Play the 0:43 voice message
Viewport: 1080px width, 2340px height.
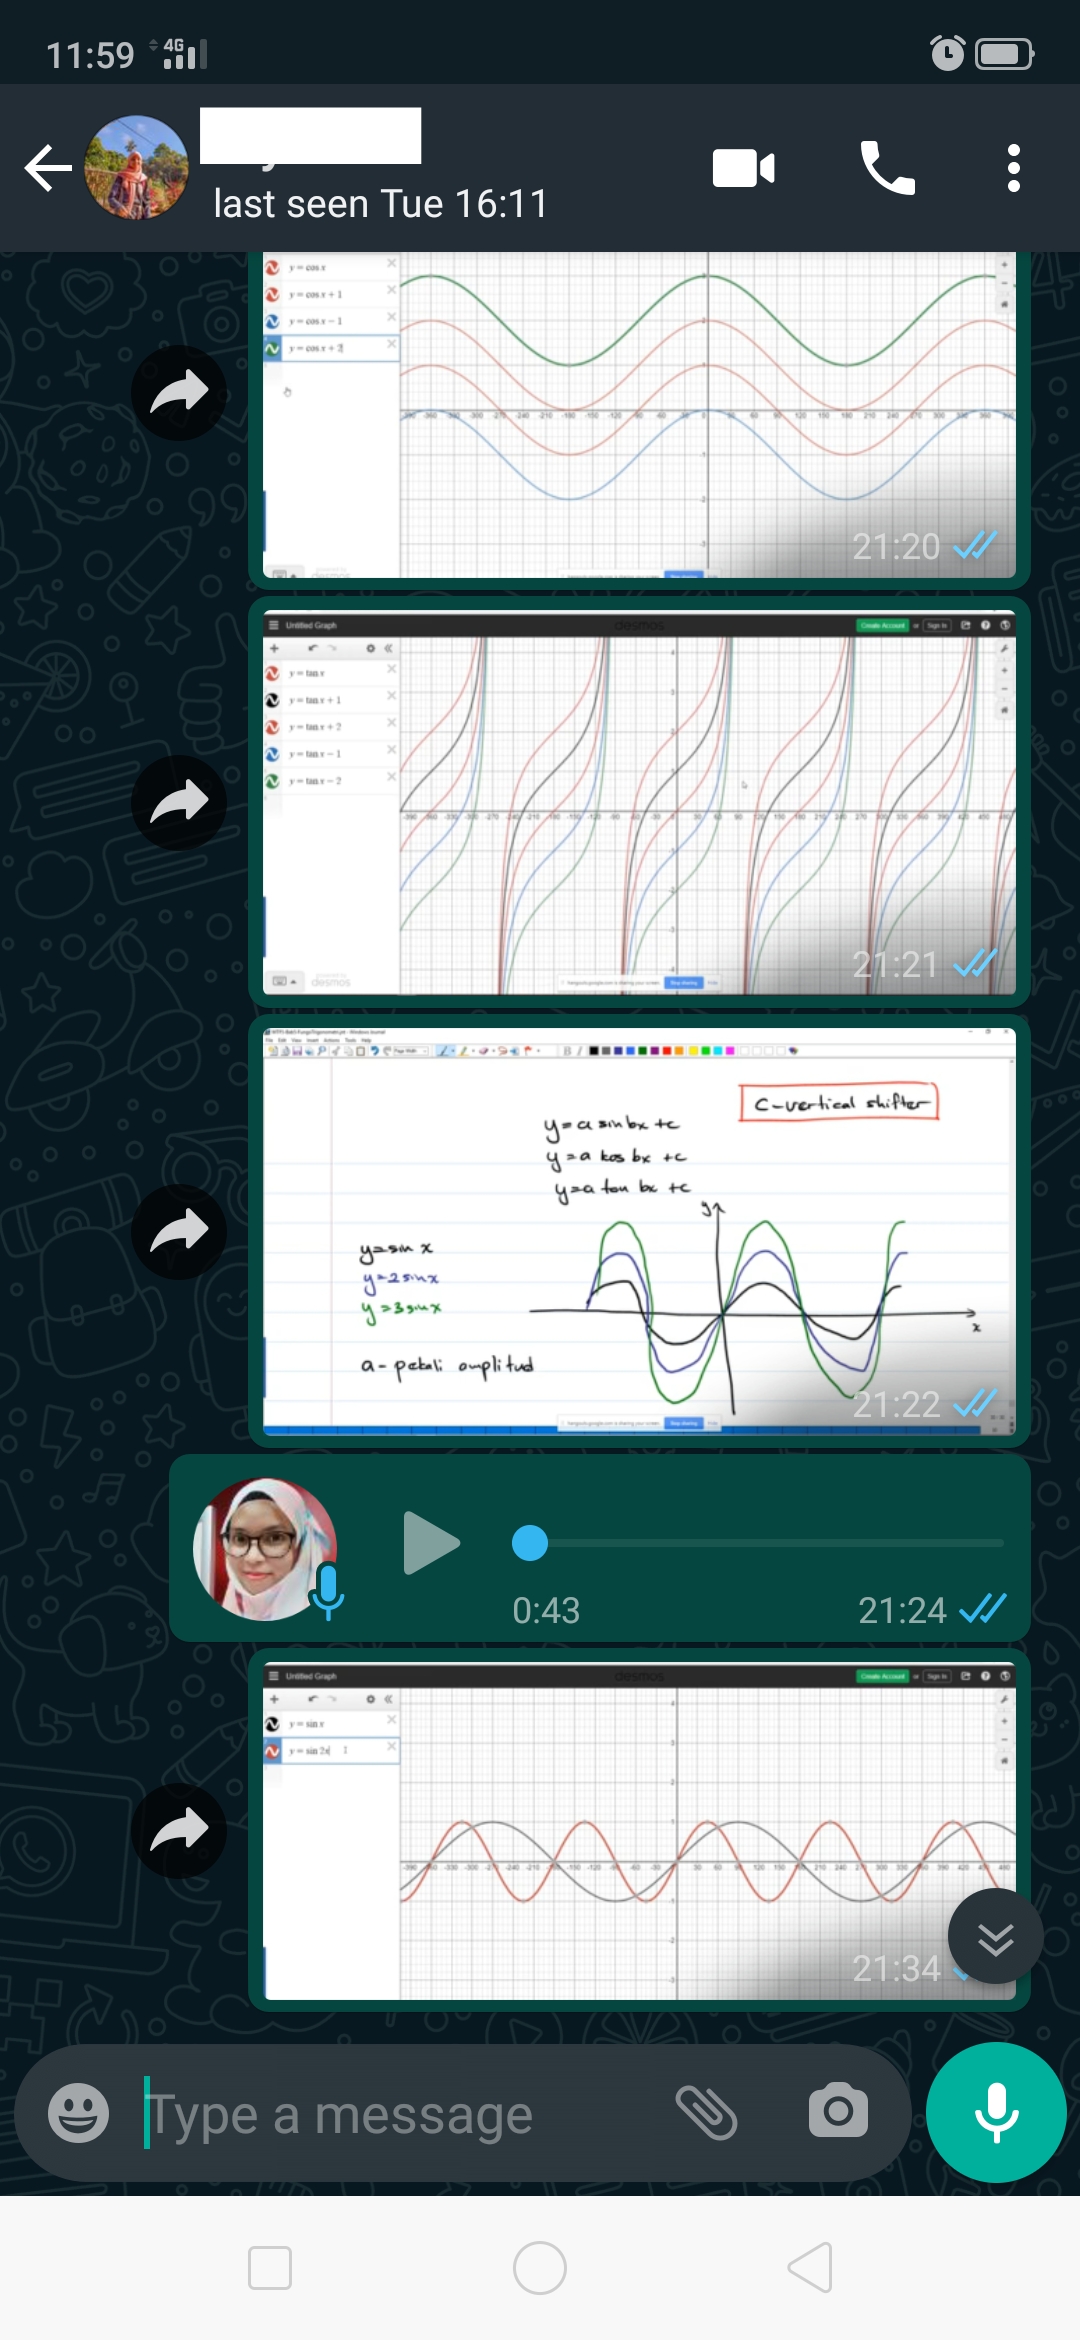(x=431, y=1543)
